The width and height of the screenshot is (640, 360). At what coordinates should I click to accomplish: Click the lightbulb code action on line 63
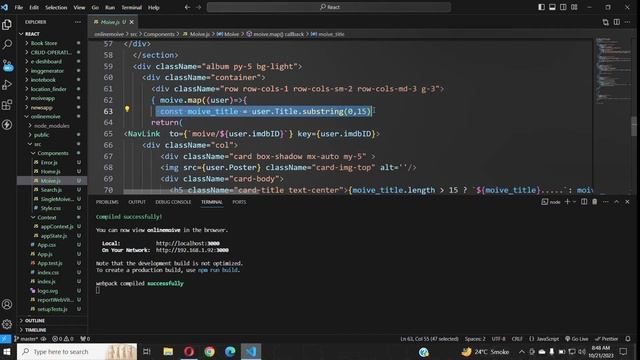pyautogui.click(x=127, y=109)
